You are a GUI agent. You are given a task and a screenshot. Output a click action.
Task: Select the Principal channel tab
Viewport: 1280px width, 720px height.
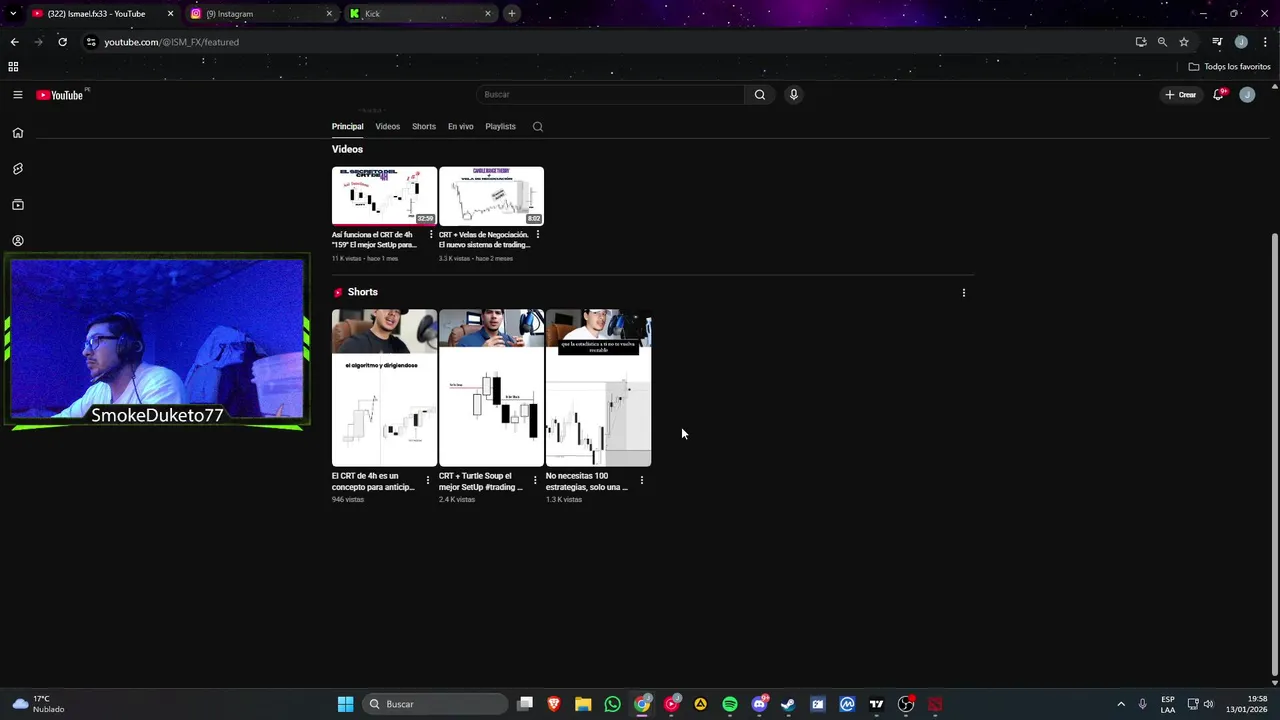[x=348, y=127]
